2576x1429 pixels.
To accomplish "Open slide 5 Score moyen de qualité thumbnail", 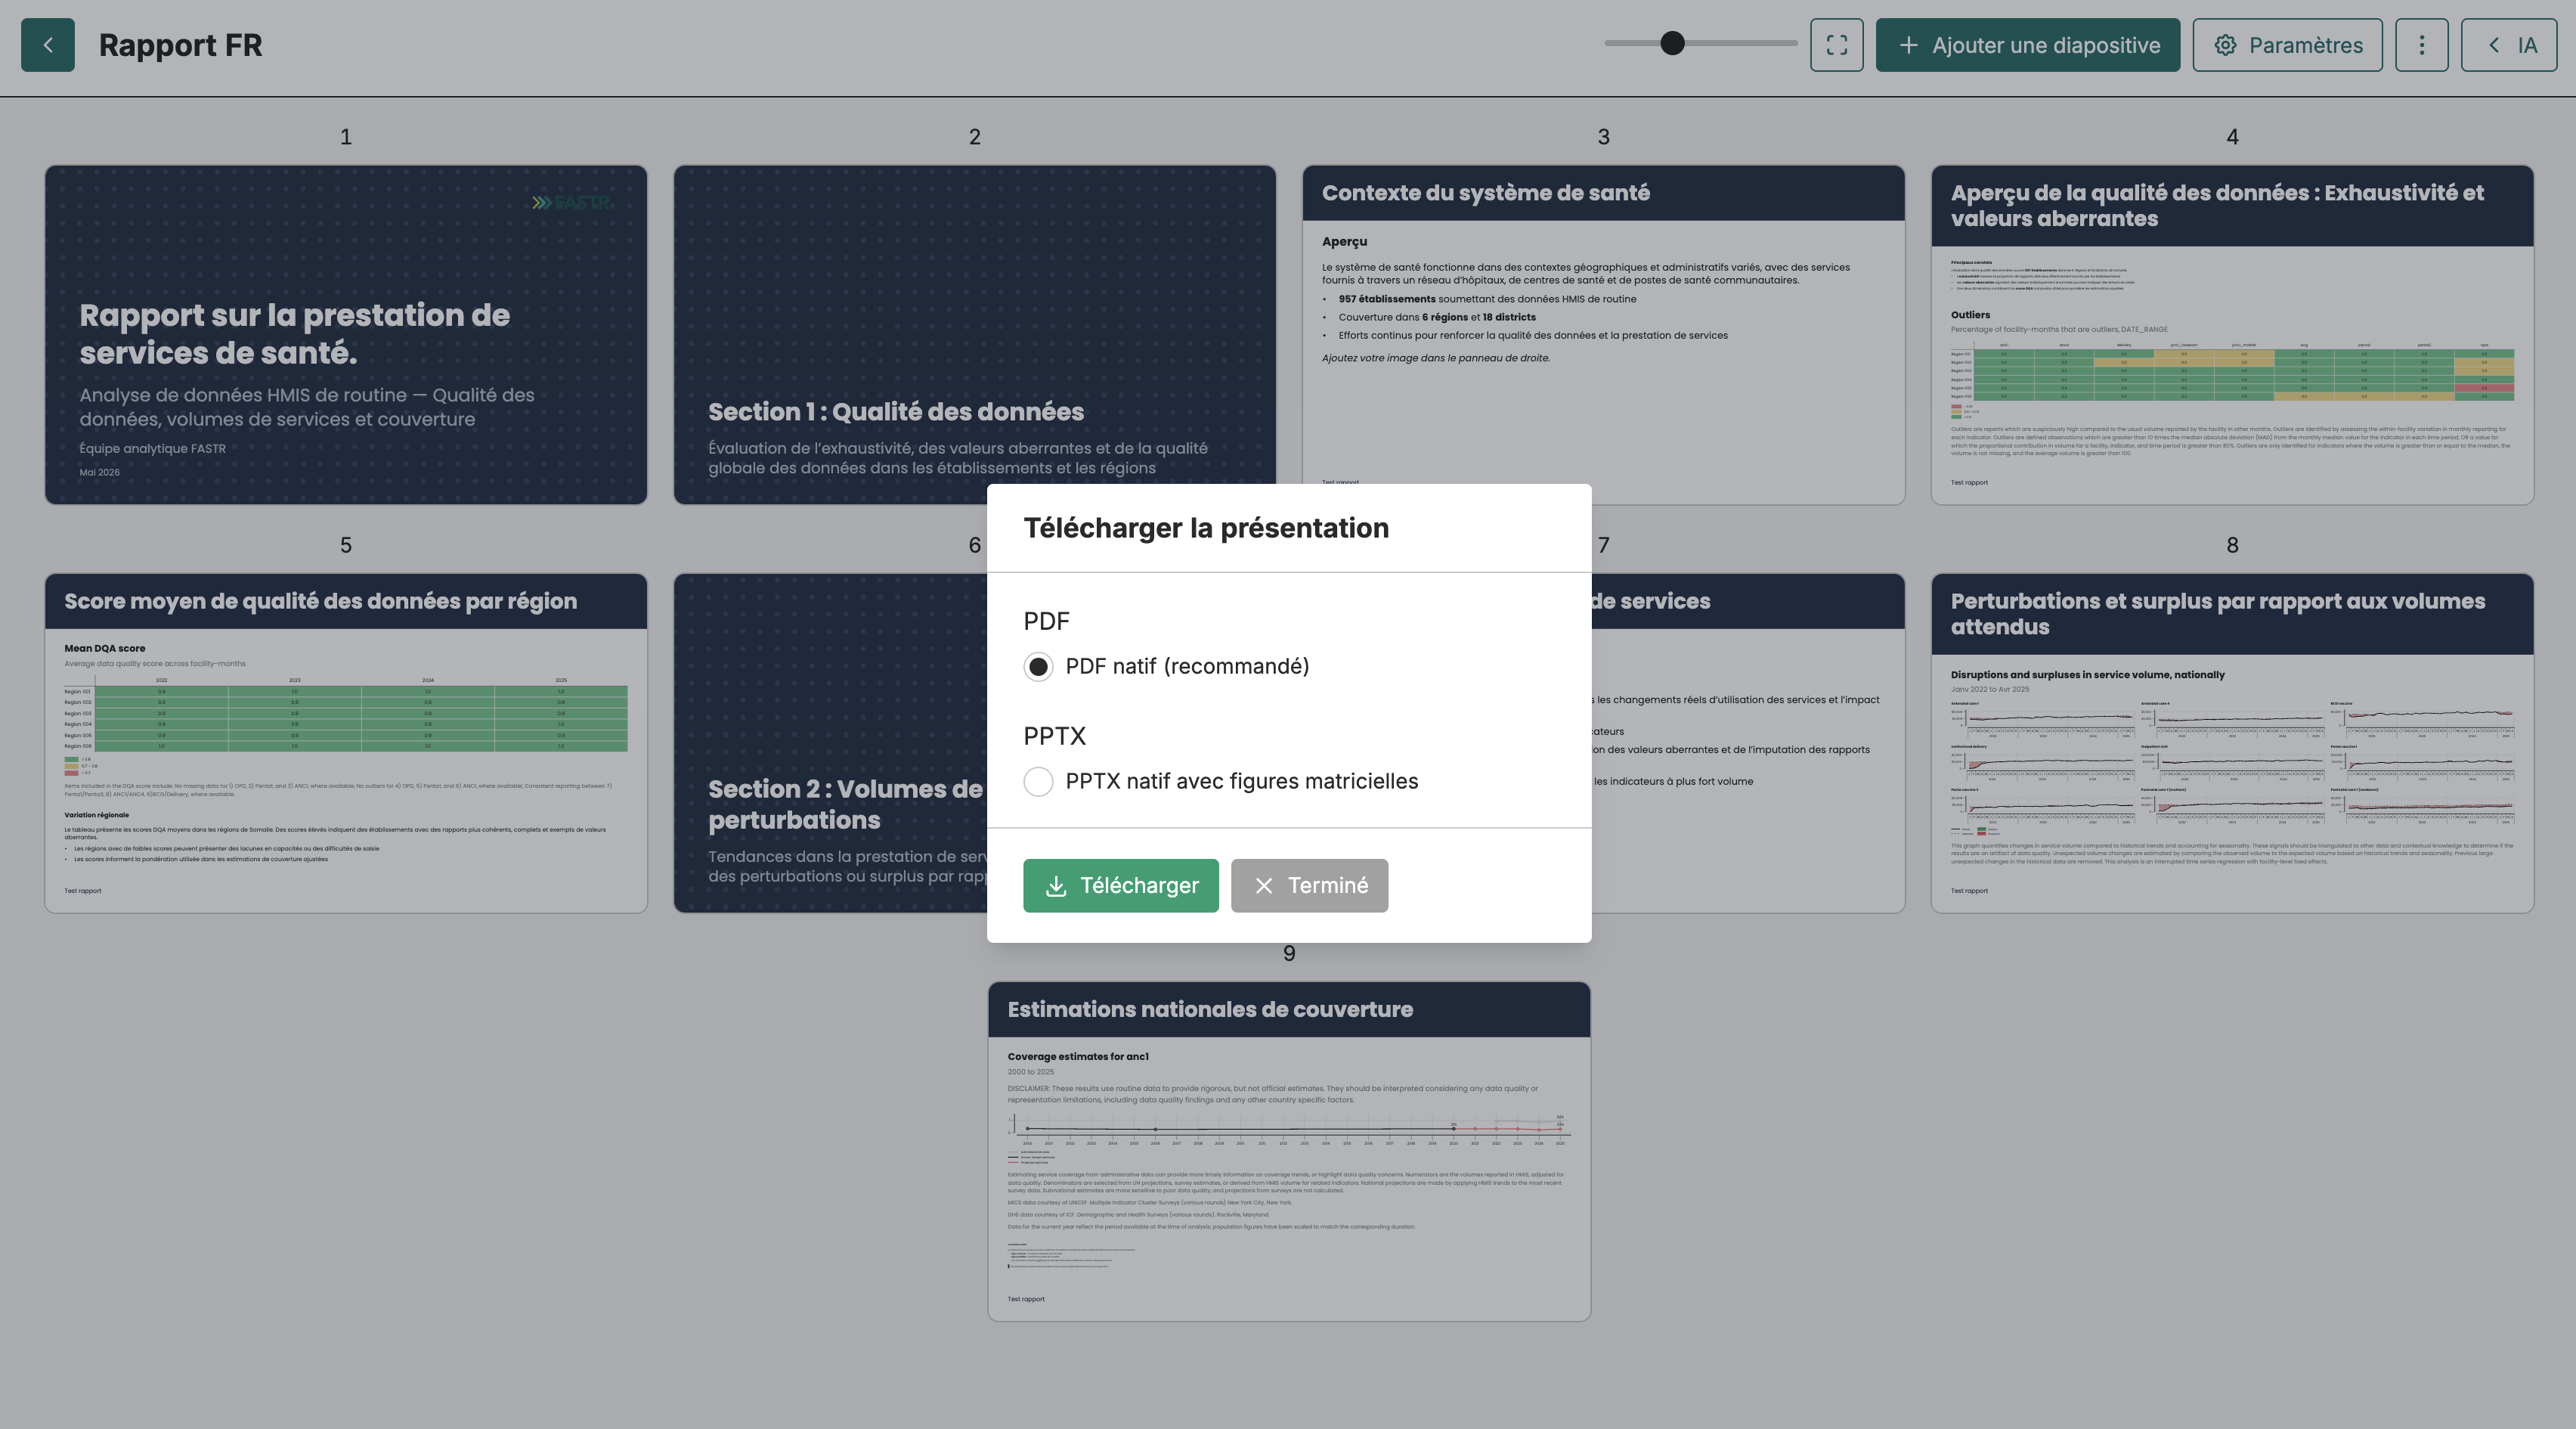I will (x=346, y=743).
